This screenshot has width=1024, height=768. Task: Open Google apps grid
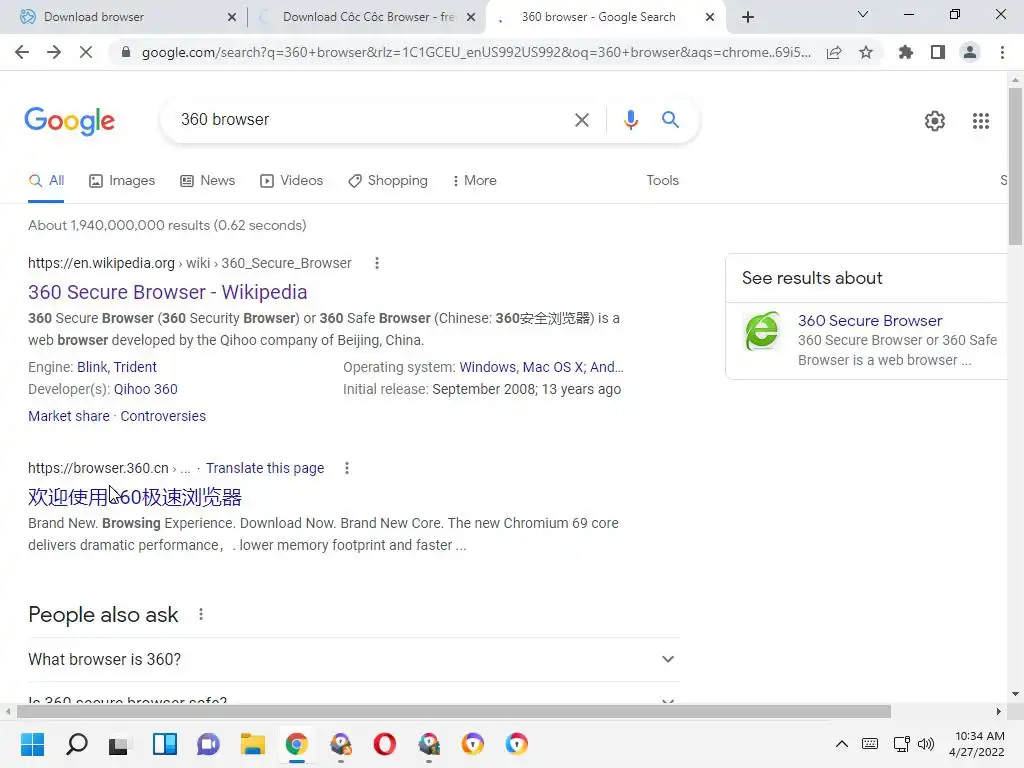pyautogui.click(x=981, y=121)
